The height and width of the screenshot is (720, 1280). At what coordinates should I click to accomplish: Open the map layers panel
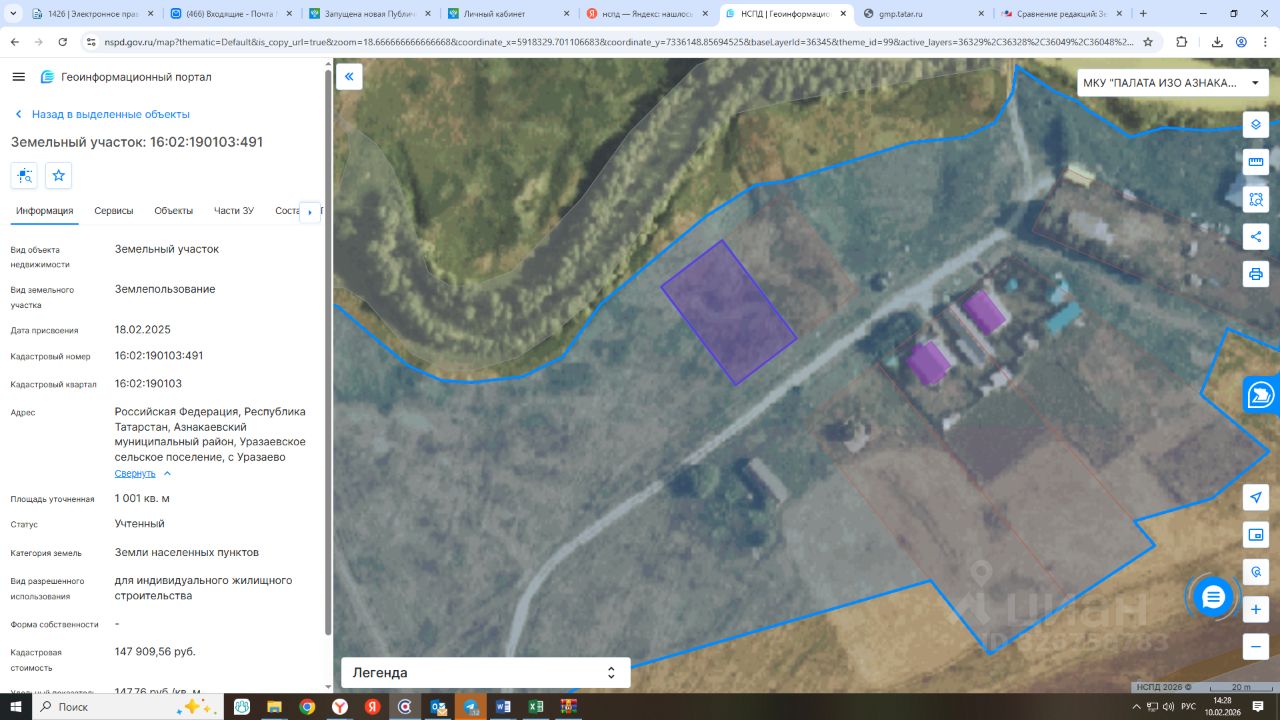tap(1256, 125)
